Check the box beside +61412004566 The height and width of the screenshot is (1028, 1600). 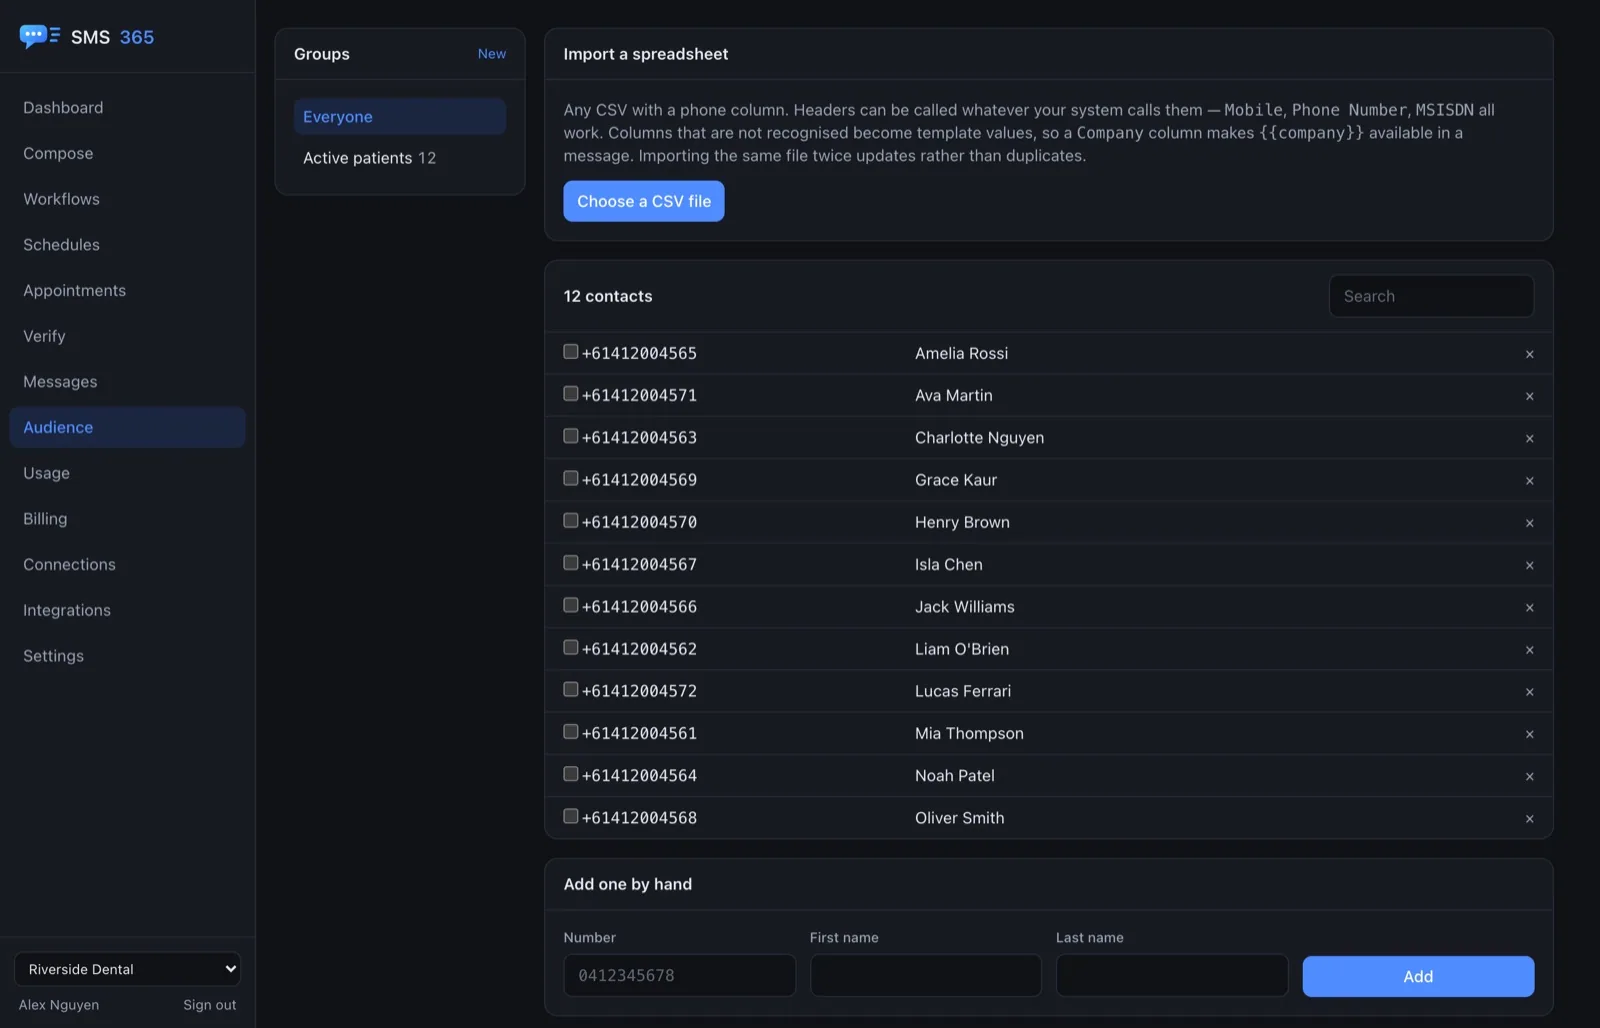pyautogui.click(x=571, y=605)
